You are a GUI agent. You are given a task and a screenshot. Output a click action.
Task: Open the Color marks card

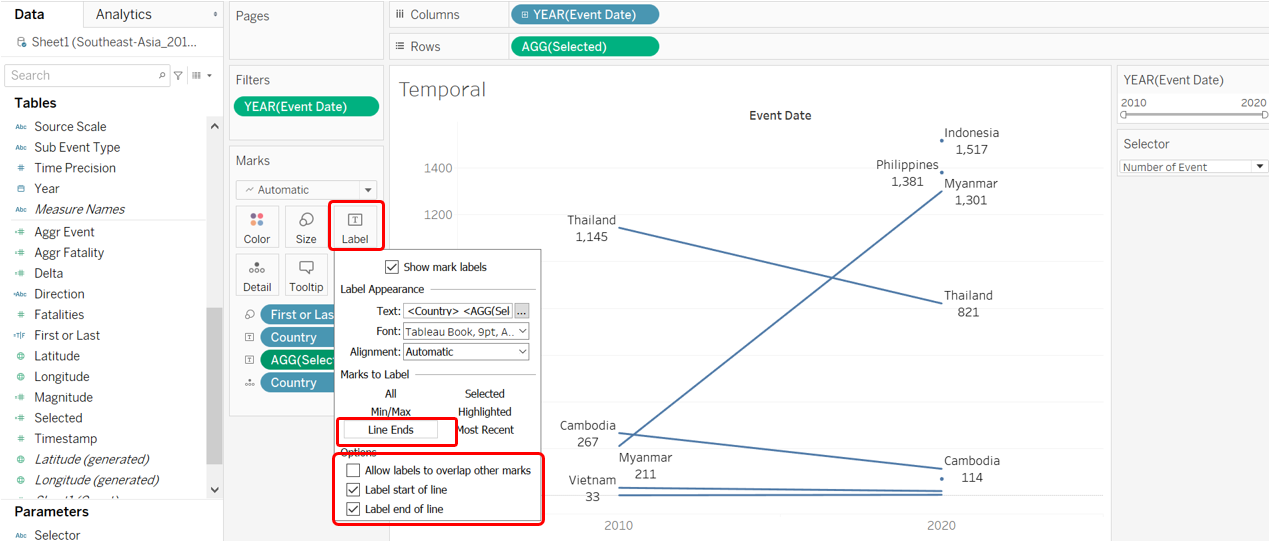point(257,226)
